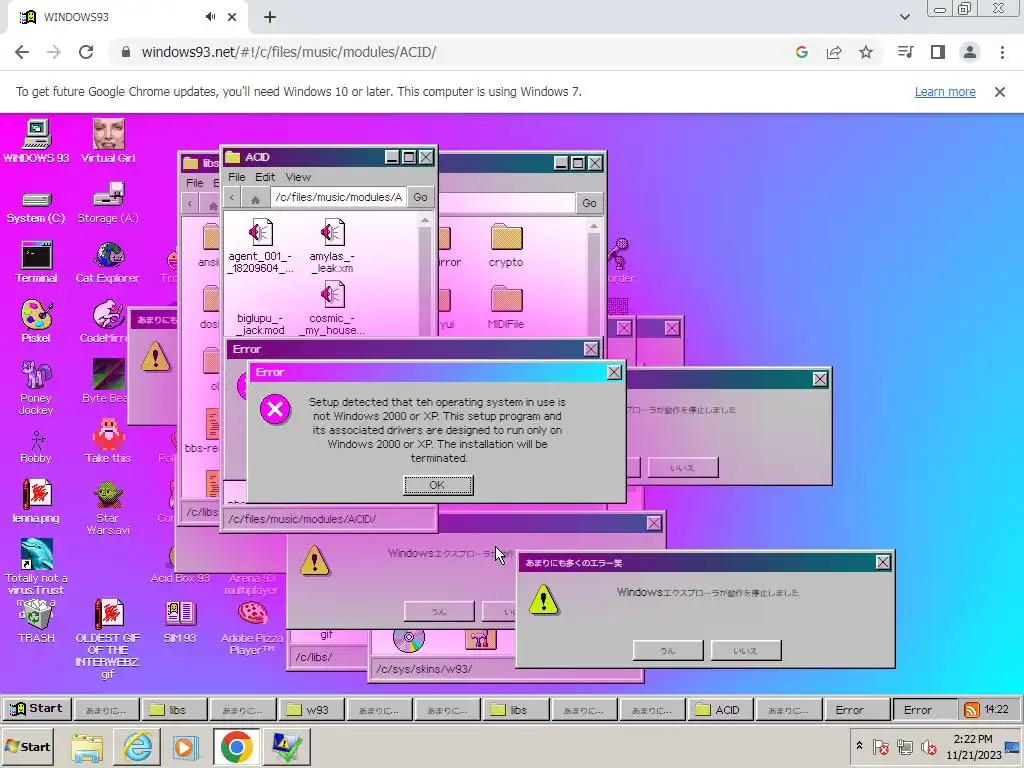
Task: Click Go button in ACID window
Action: [421, 197]
